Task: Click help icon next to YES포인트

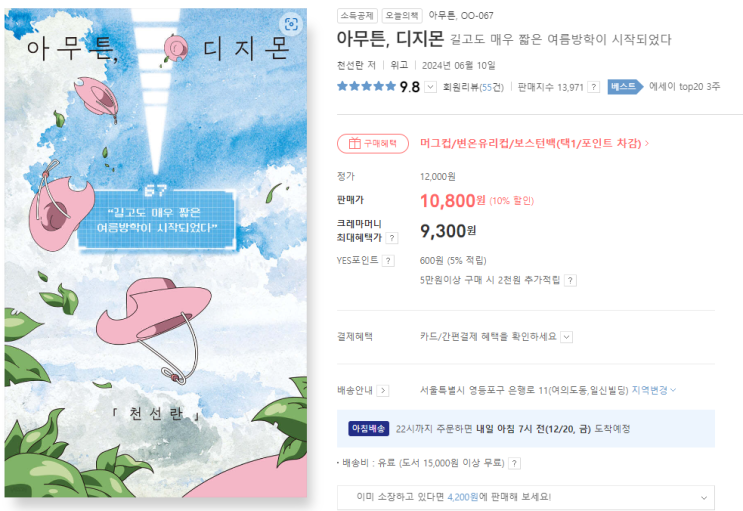Action: 388,261
